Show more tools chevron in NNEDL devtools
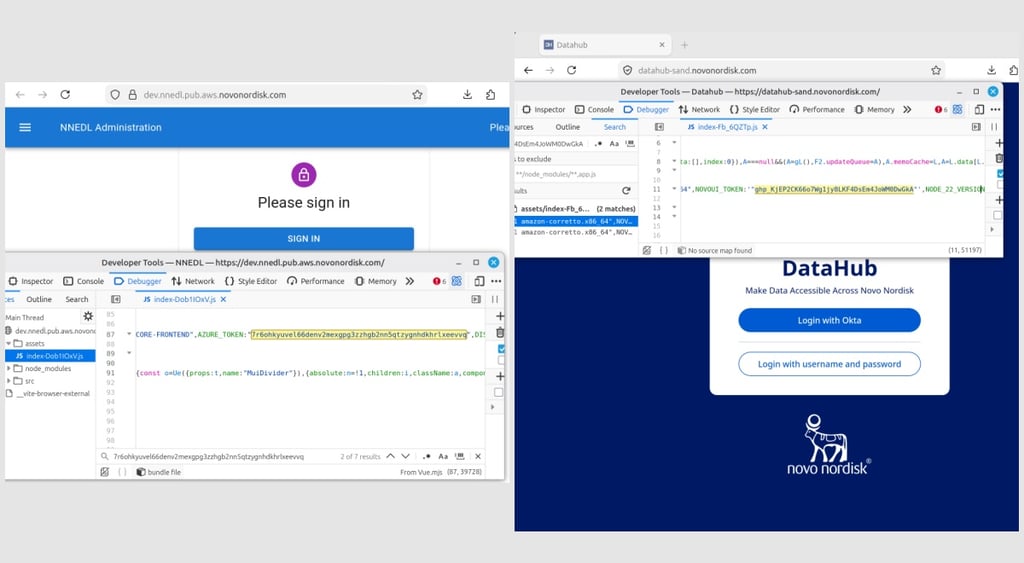Image resolution: width=1024 pixels, height=563 pixels. pyautogui.click(x=409, y=281)
